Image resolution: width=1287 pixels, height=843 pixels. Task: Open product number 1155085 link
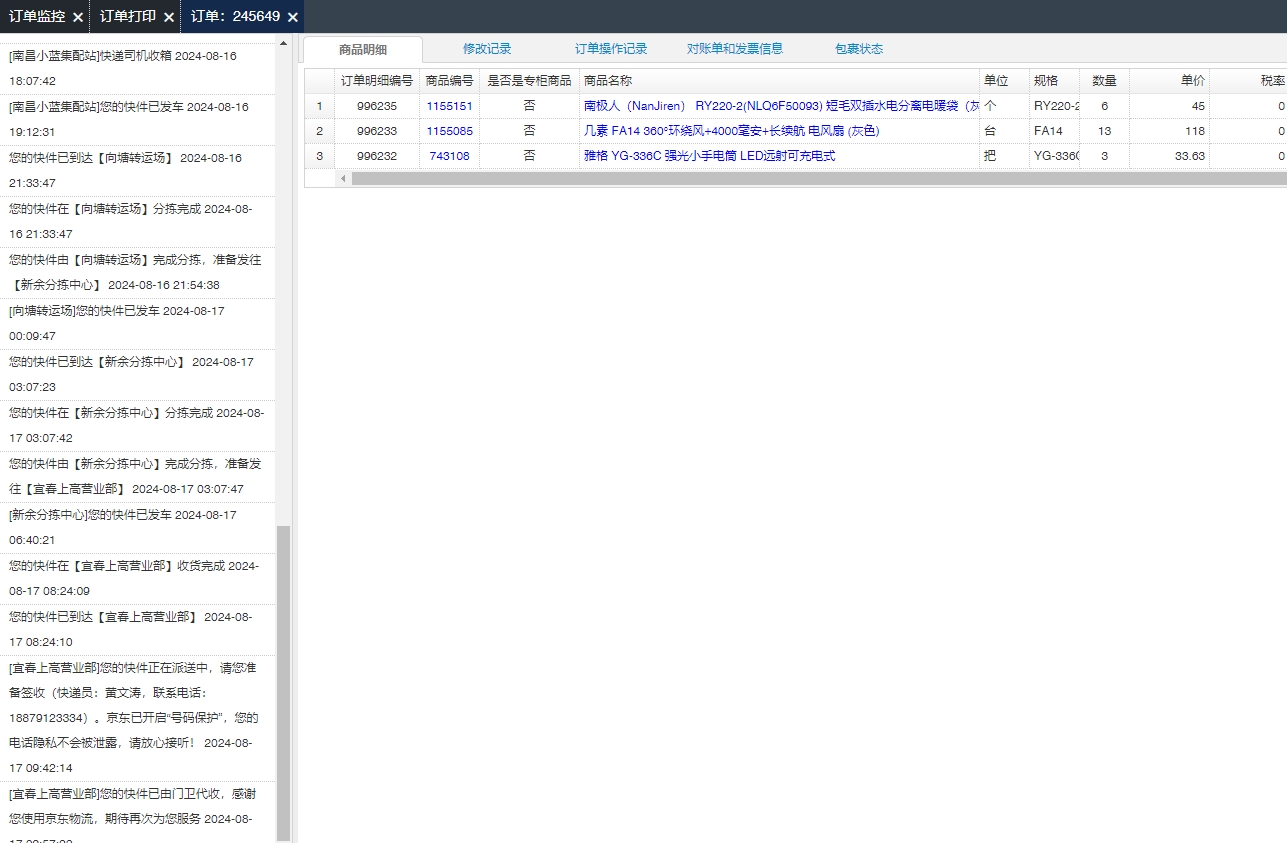tap(449, 130)
